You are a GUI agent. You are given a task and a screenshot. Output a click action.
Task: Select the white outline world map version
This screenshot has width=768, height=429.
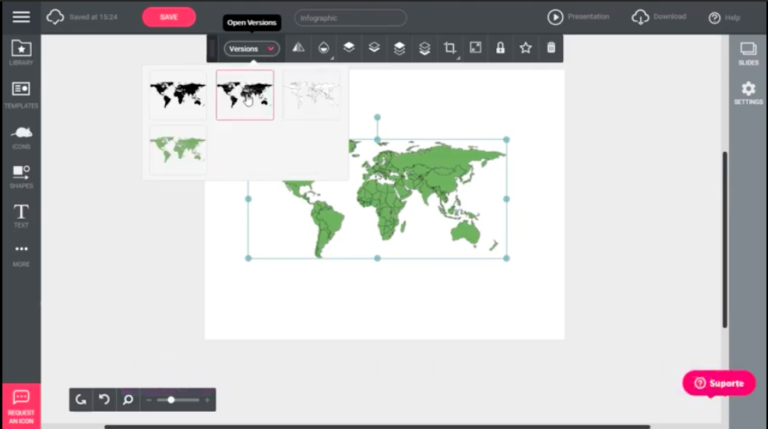(x=312, y=95)
